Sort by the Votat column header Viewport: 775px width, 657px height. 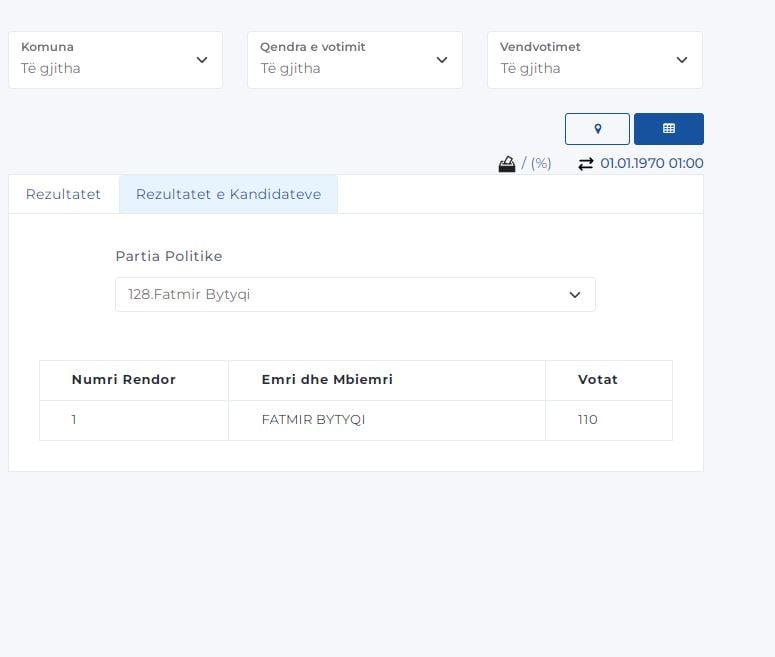tap(598, 380)
